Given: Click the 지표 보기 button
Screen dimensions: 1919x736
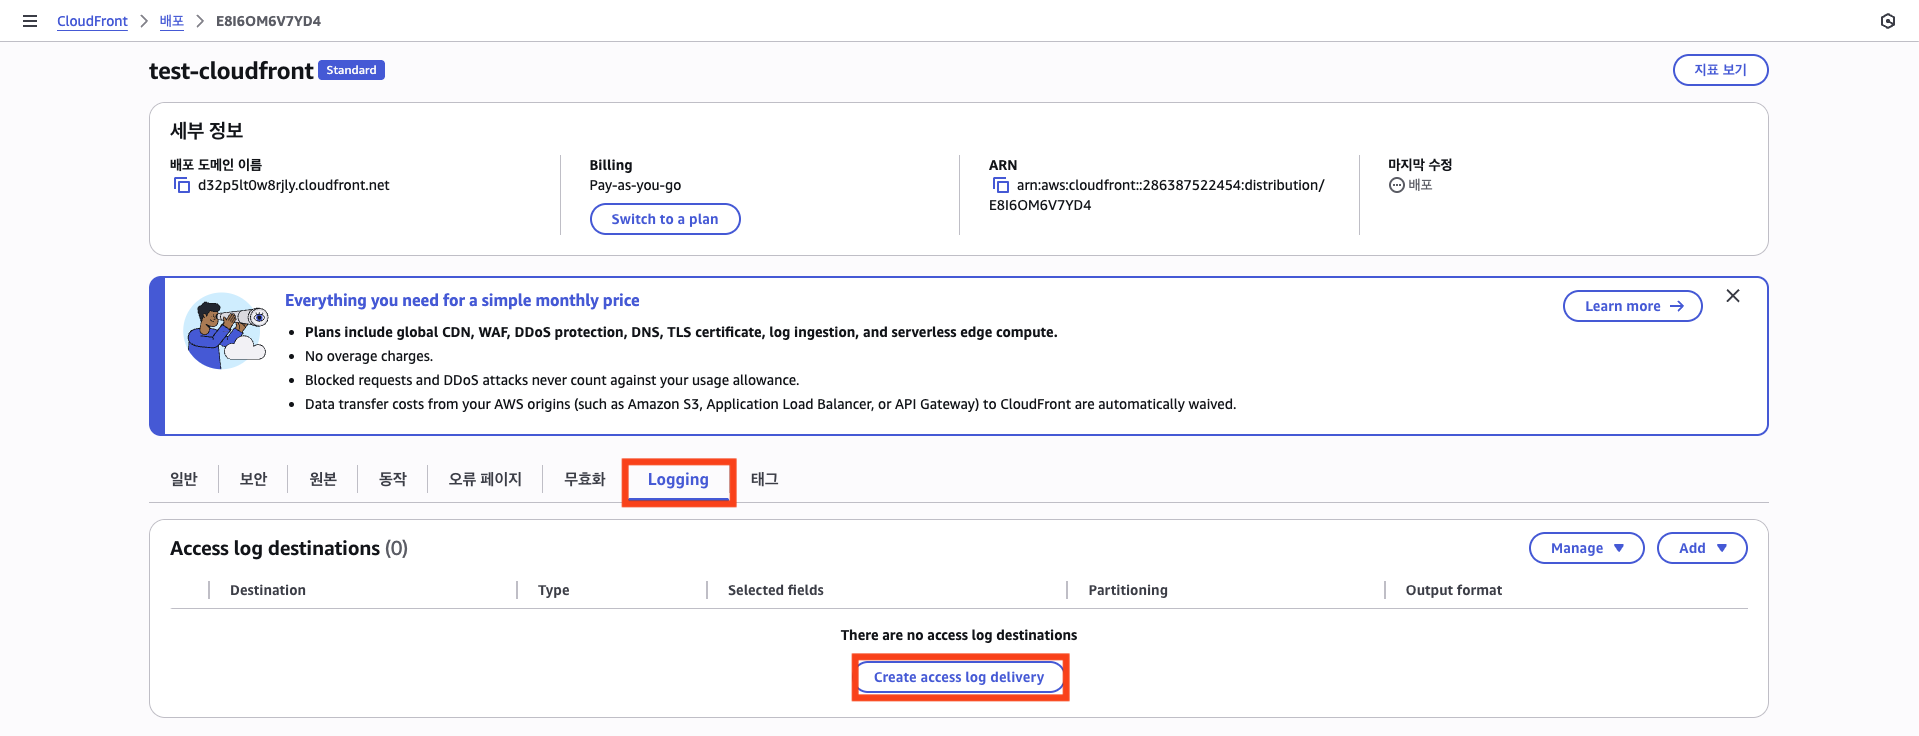Looking at the screenshot, I should [x=1720, y=70].
